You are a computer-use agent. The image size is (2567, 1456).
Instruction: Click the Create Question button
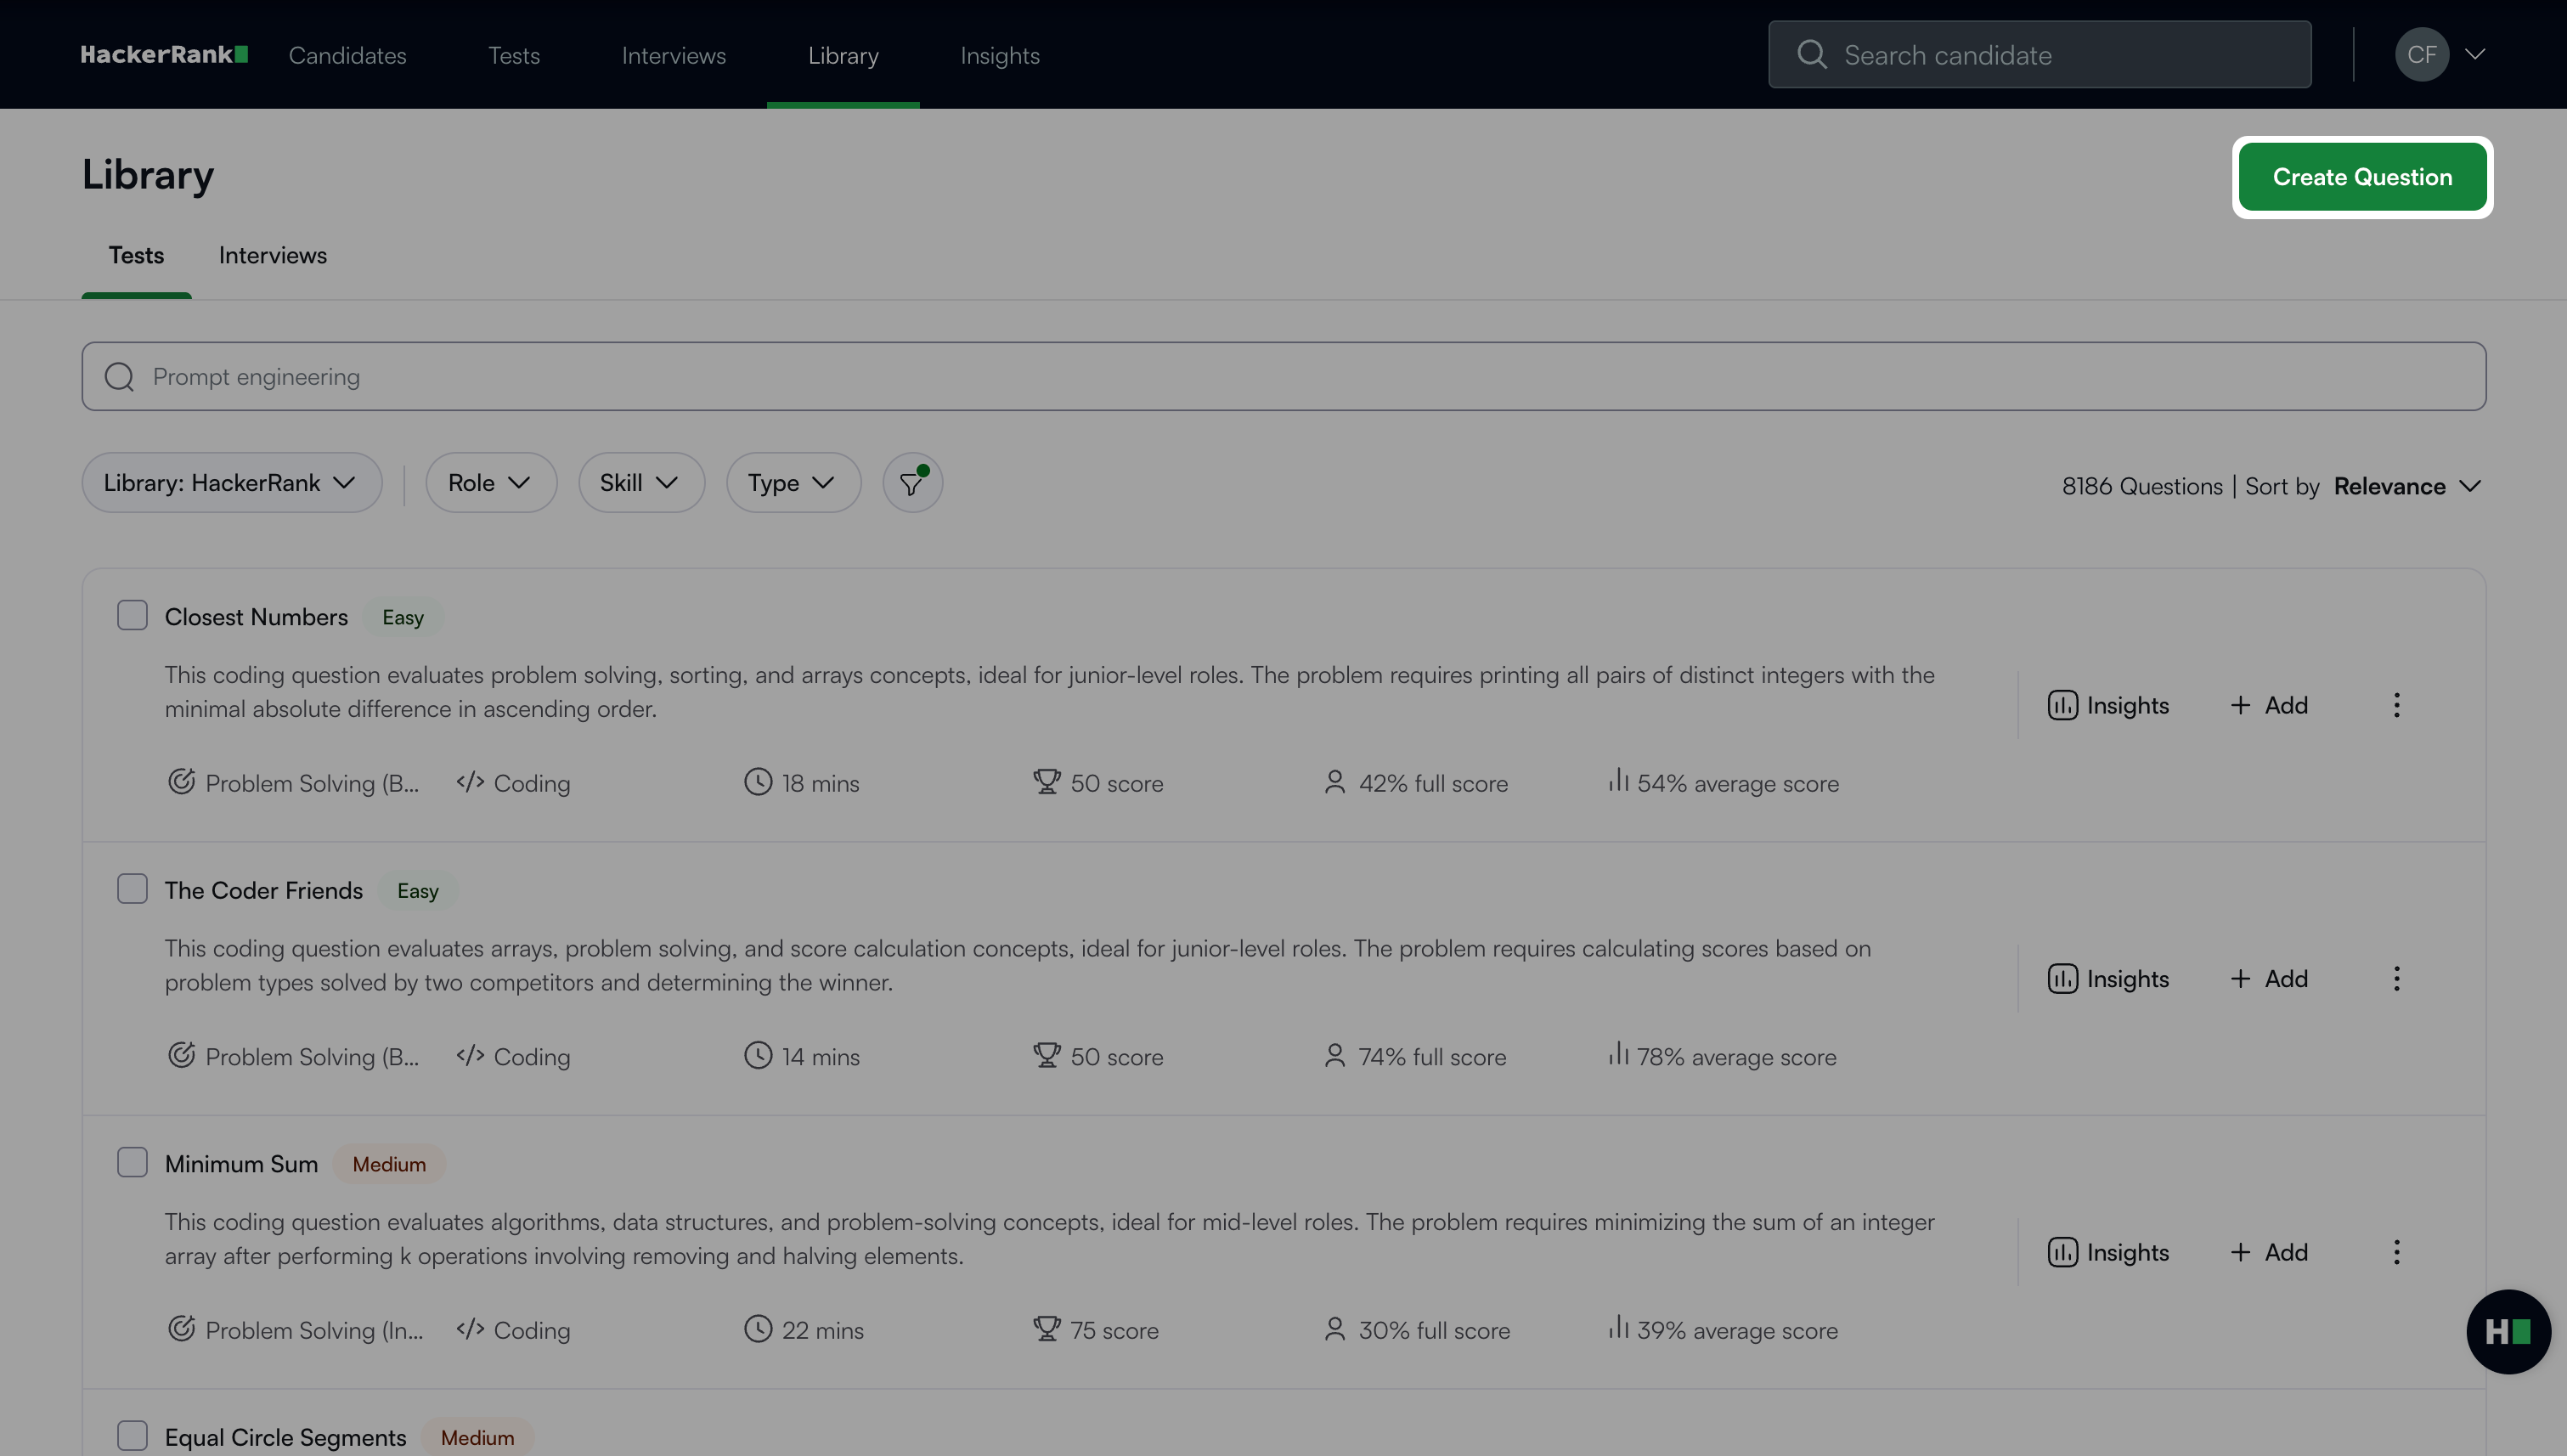(x=2361, y=177)
